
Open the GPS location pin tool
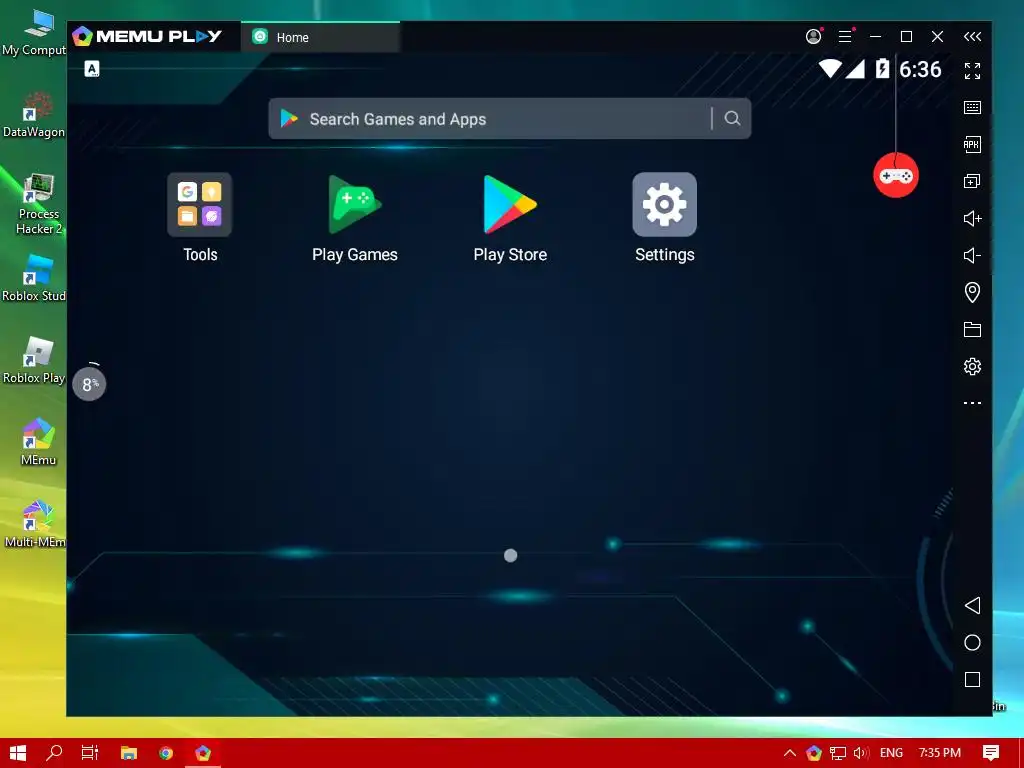(x=972, y=292)
